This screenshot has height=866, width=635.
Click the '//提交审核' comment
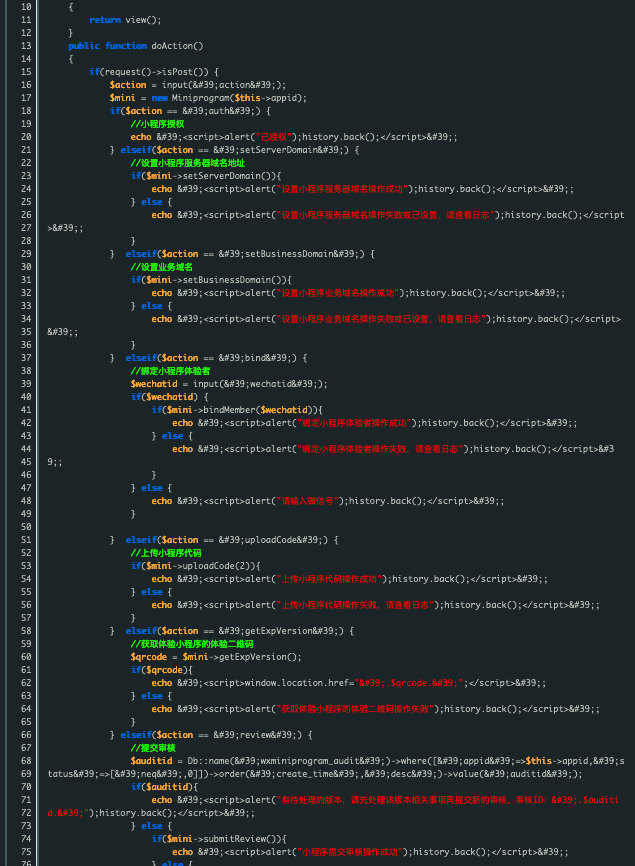[153, 748]
